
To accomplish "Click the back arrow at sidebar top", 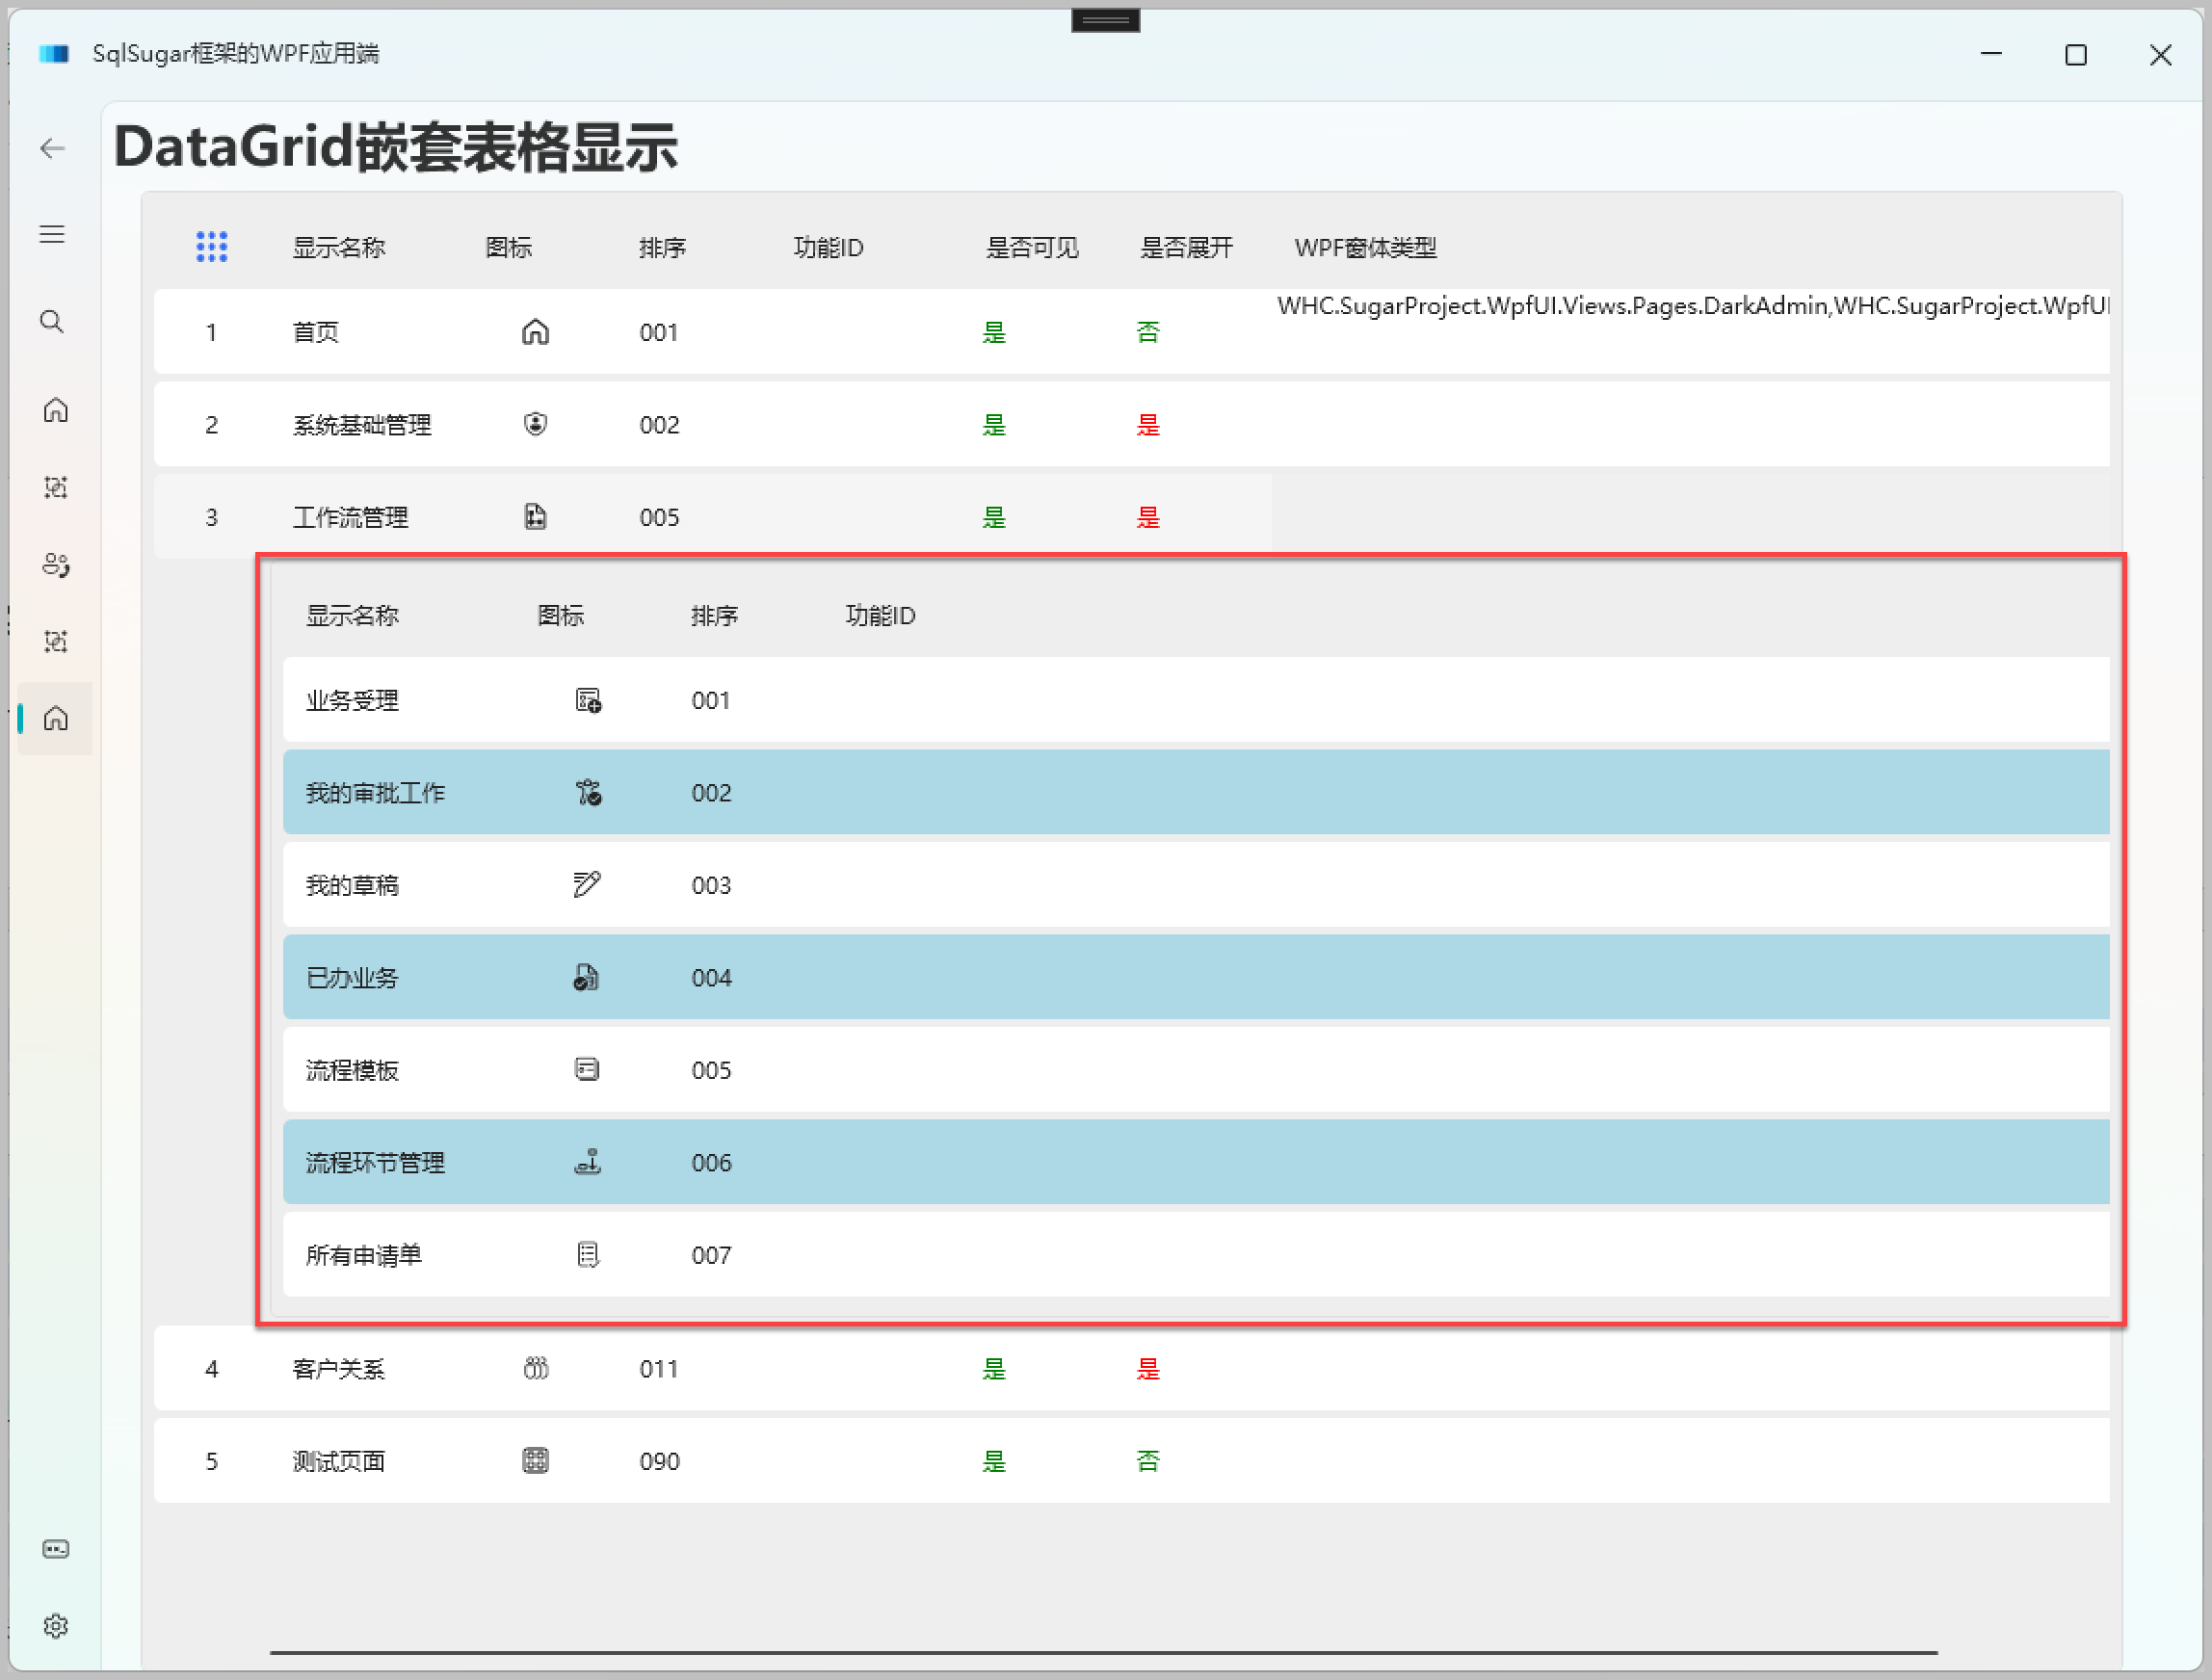I will tap(52, 148).
